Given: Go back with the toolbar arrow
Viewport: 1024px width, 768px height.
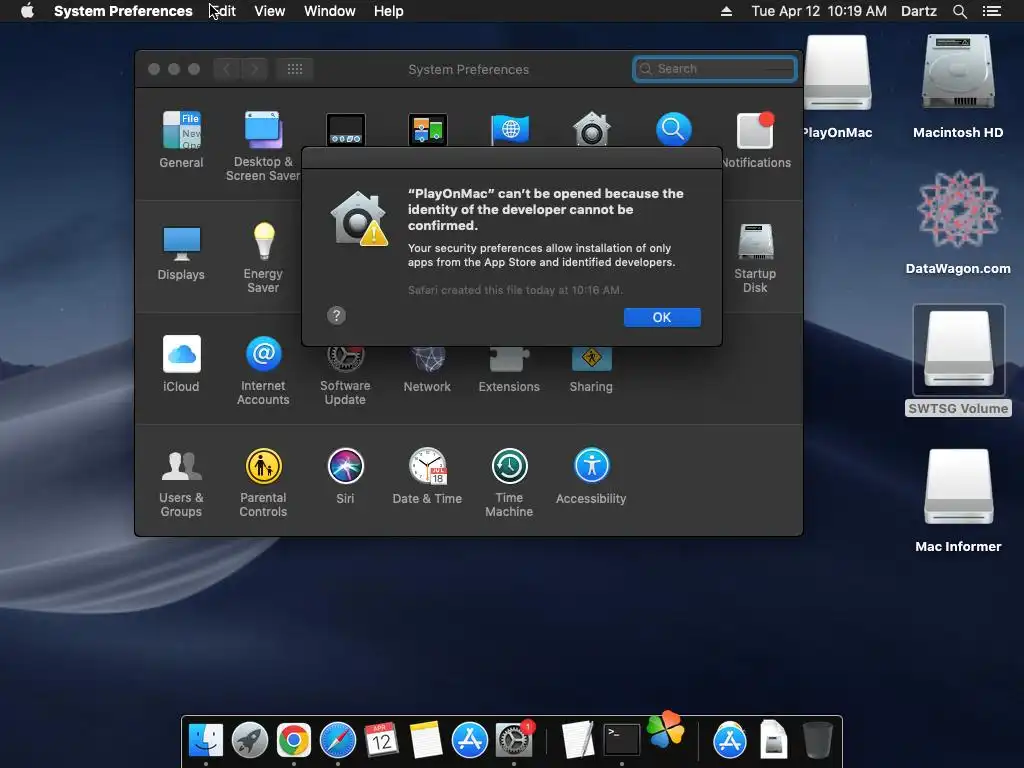Looking at the screenshot, I should pyautogui.click(x=227, y=69).
